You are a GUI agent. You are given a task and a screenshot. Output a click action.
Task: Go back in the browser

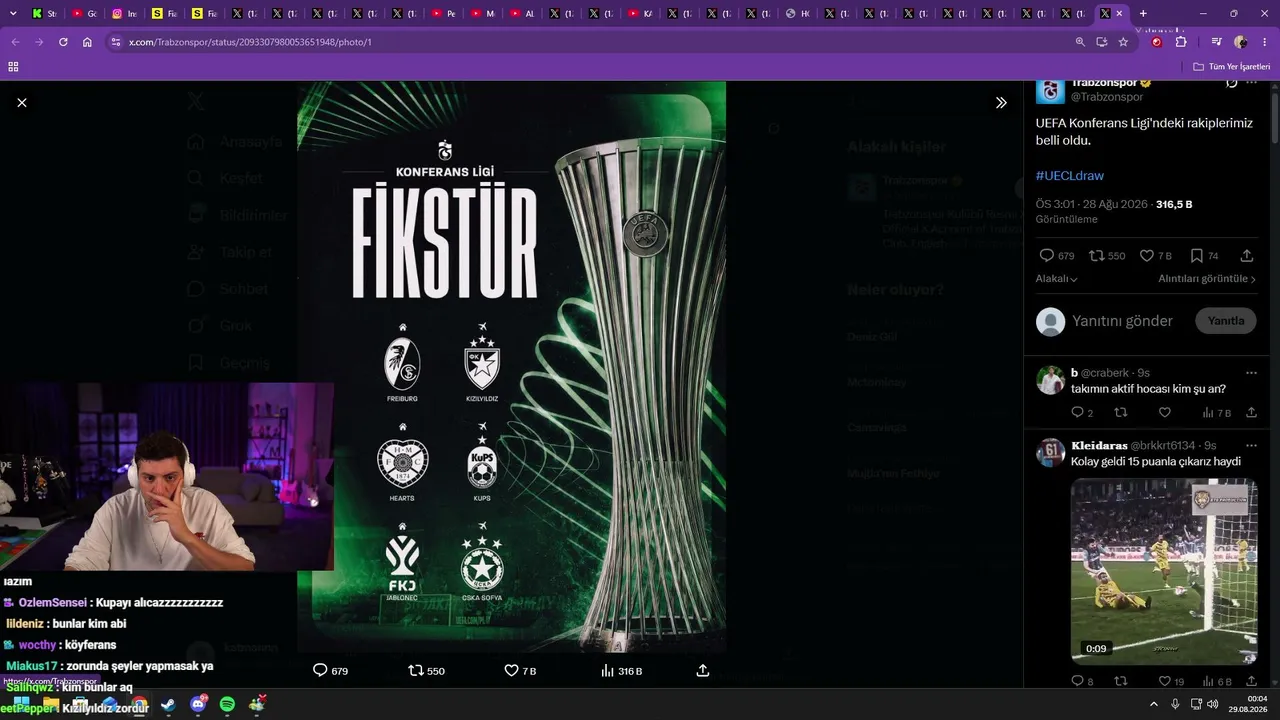coord(15,42)
